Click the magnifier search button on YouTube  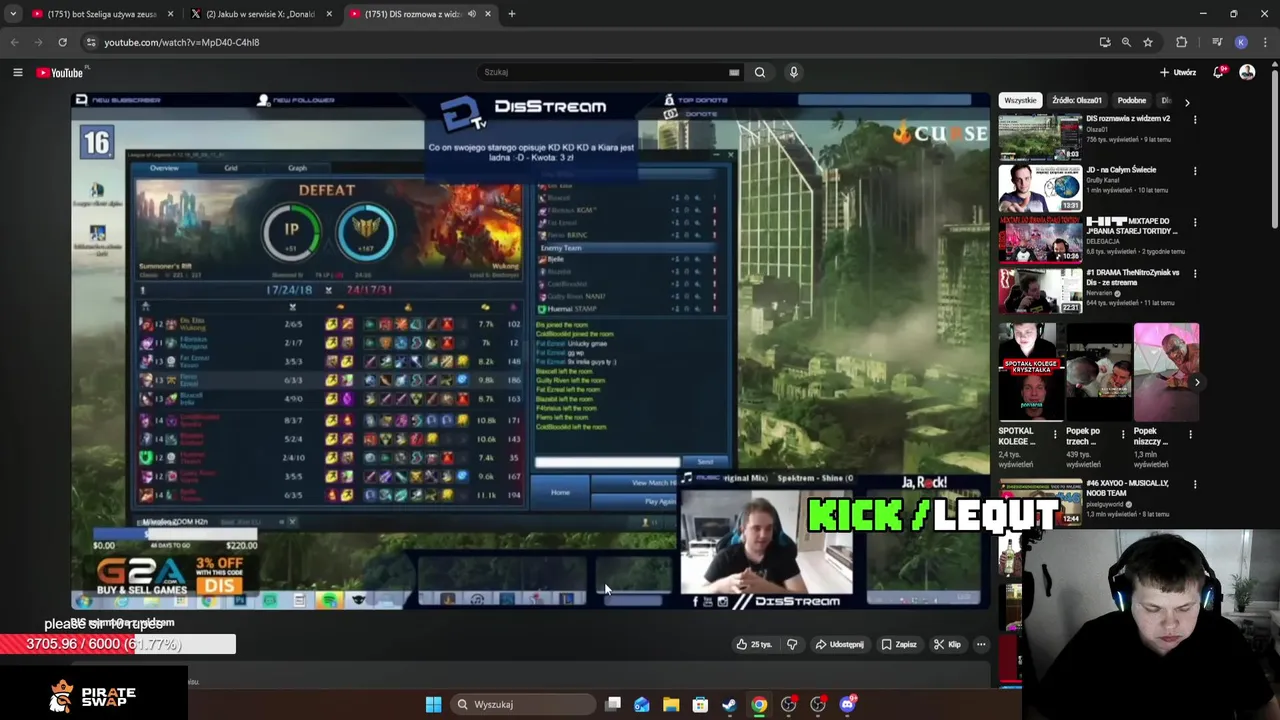[760, 72]
